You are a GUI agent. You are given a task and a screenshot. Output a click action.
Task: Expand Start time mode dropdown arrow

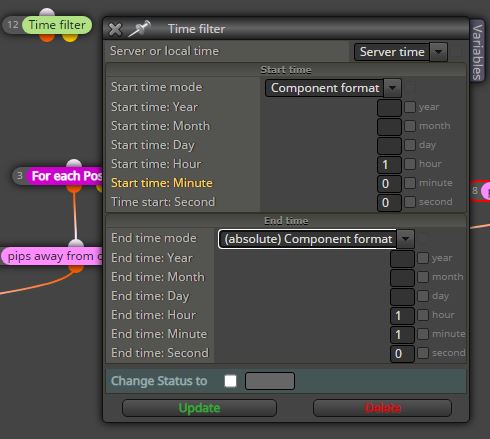(x=392, y=88)
